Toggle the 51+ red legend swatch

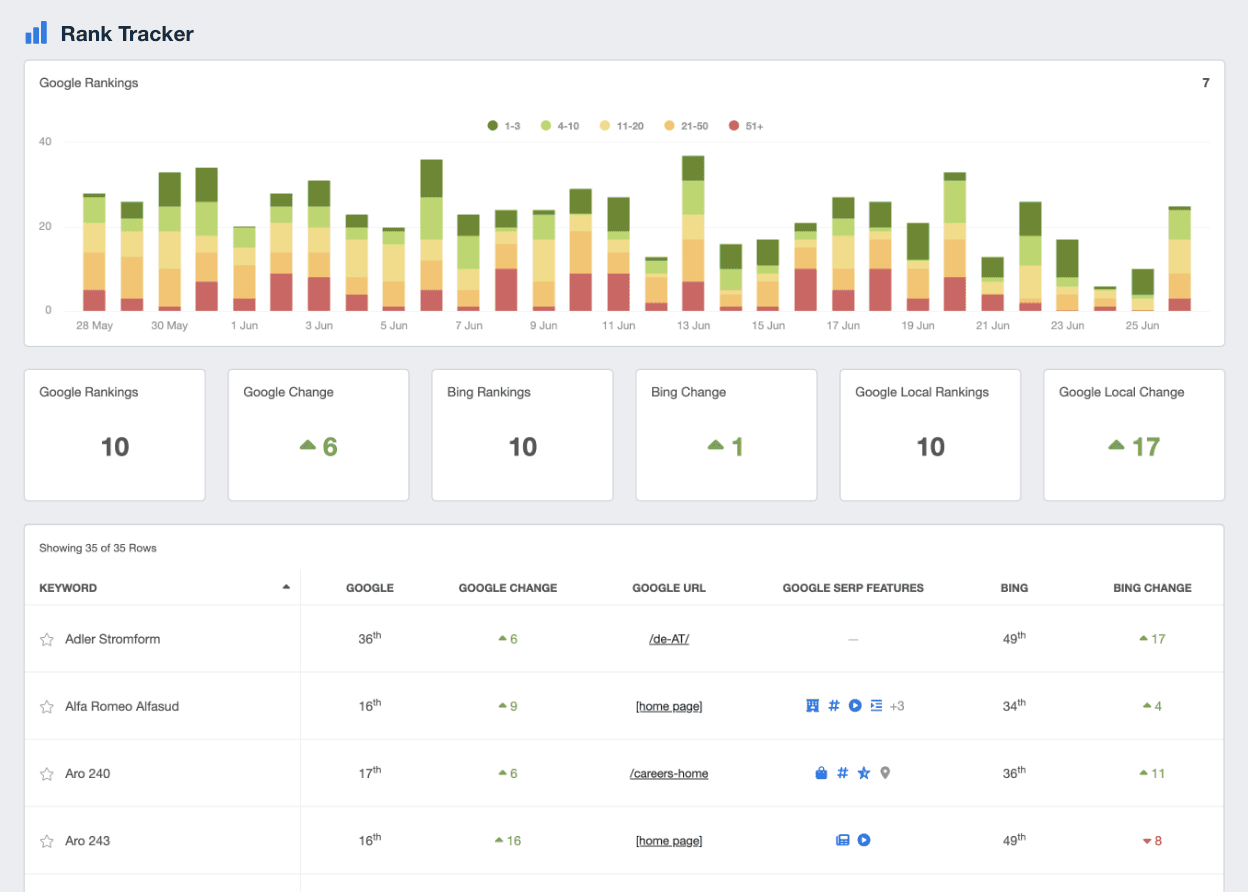734,126
